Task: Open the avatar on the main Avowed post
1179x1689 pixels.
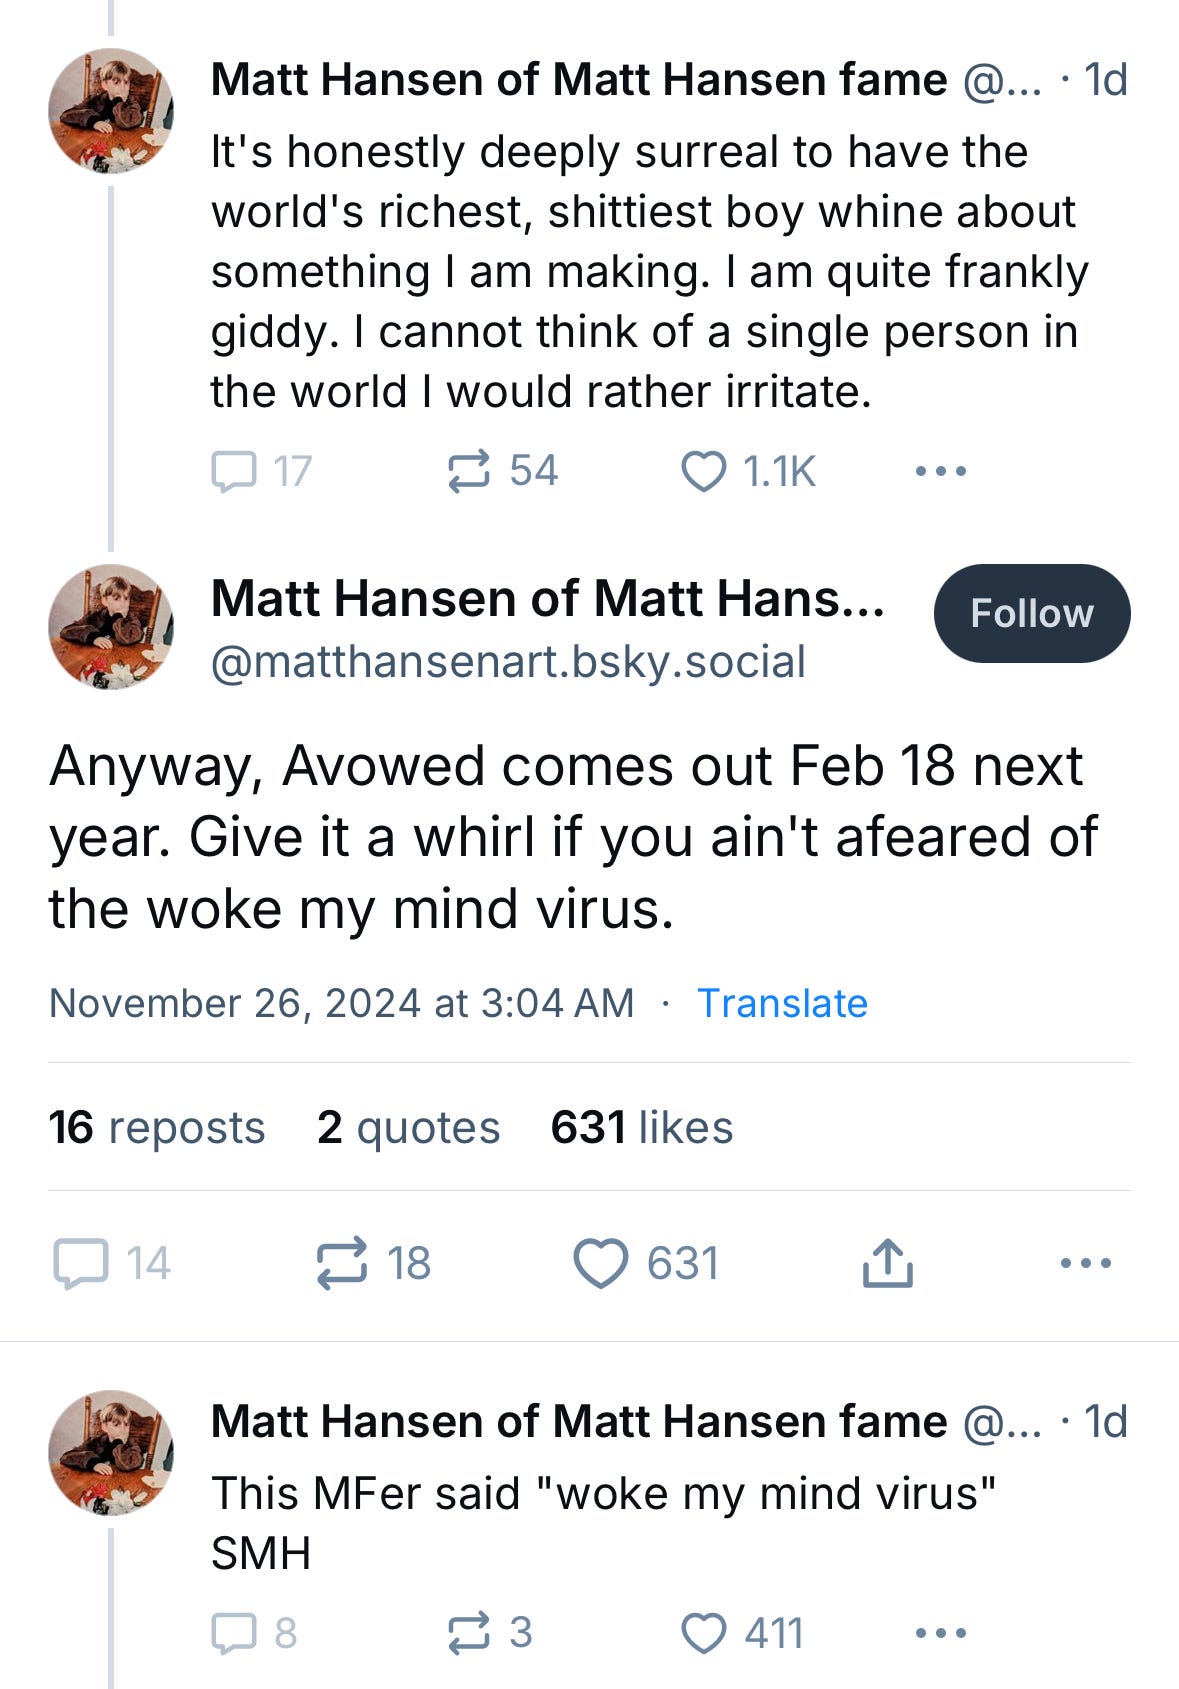Action: 111,627
